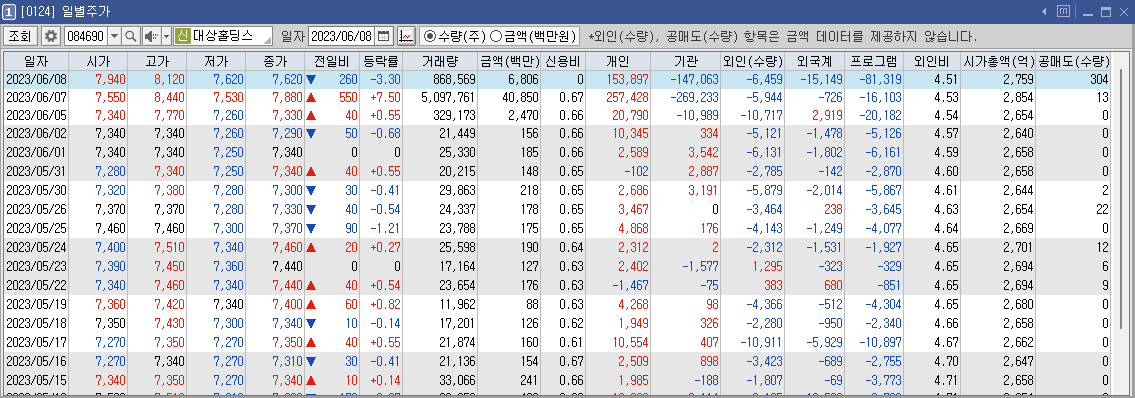The image size is (1135, 398).
Task: Click the title text [0124] 일별주가
Action: [x=66, y=12]
